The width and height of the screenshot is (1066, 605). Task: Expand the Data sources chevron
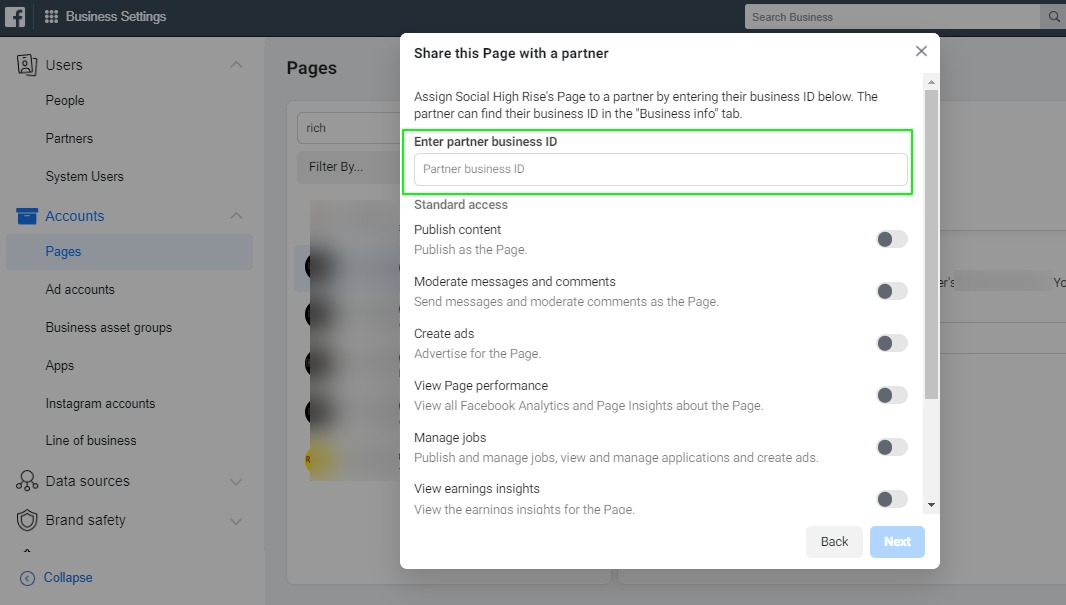pyautogui.click(x=236, y=482)
